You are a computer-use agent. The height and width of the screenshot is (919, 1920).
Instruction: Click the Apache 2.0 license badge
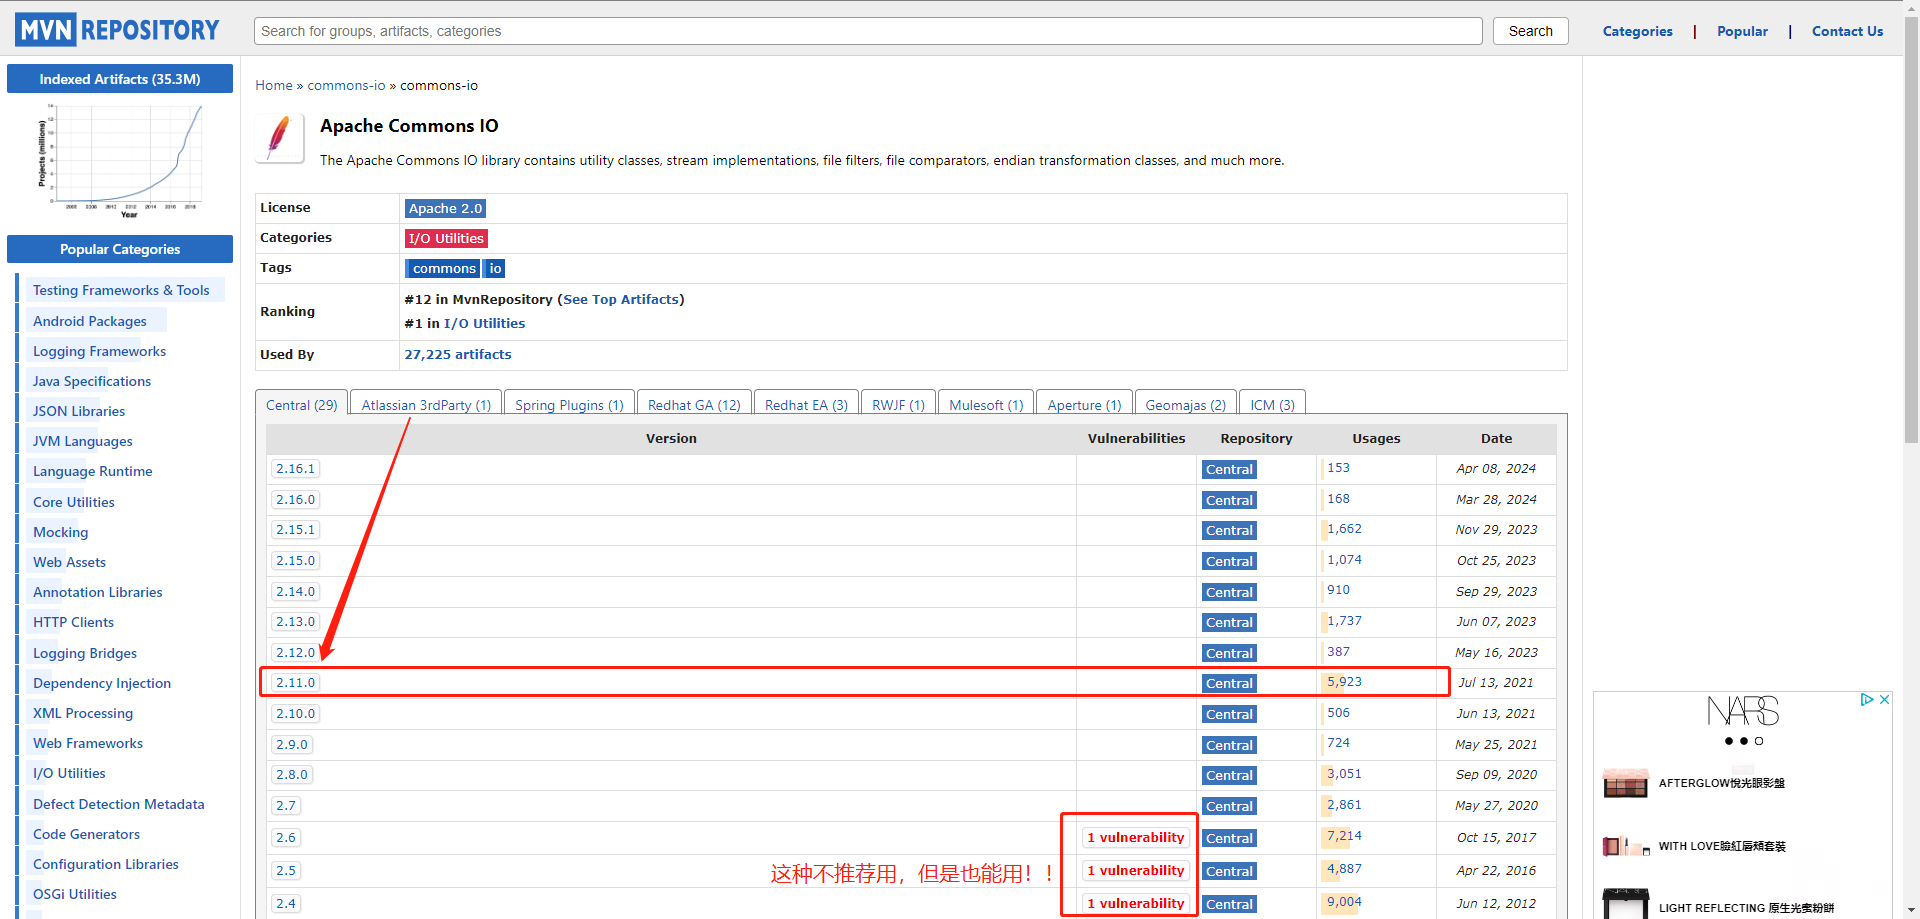coord(445,208)
